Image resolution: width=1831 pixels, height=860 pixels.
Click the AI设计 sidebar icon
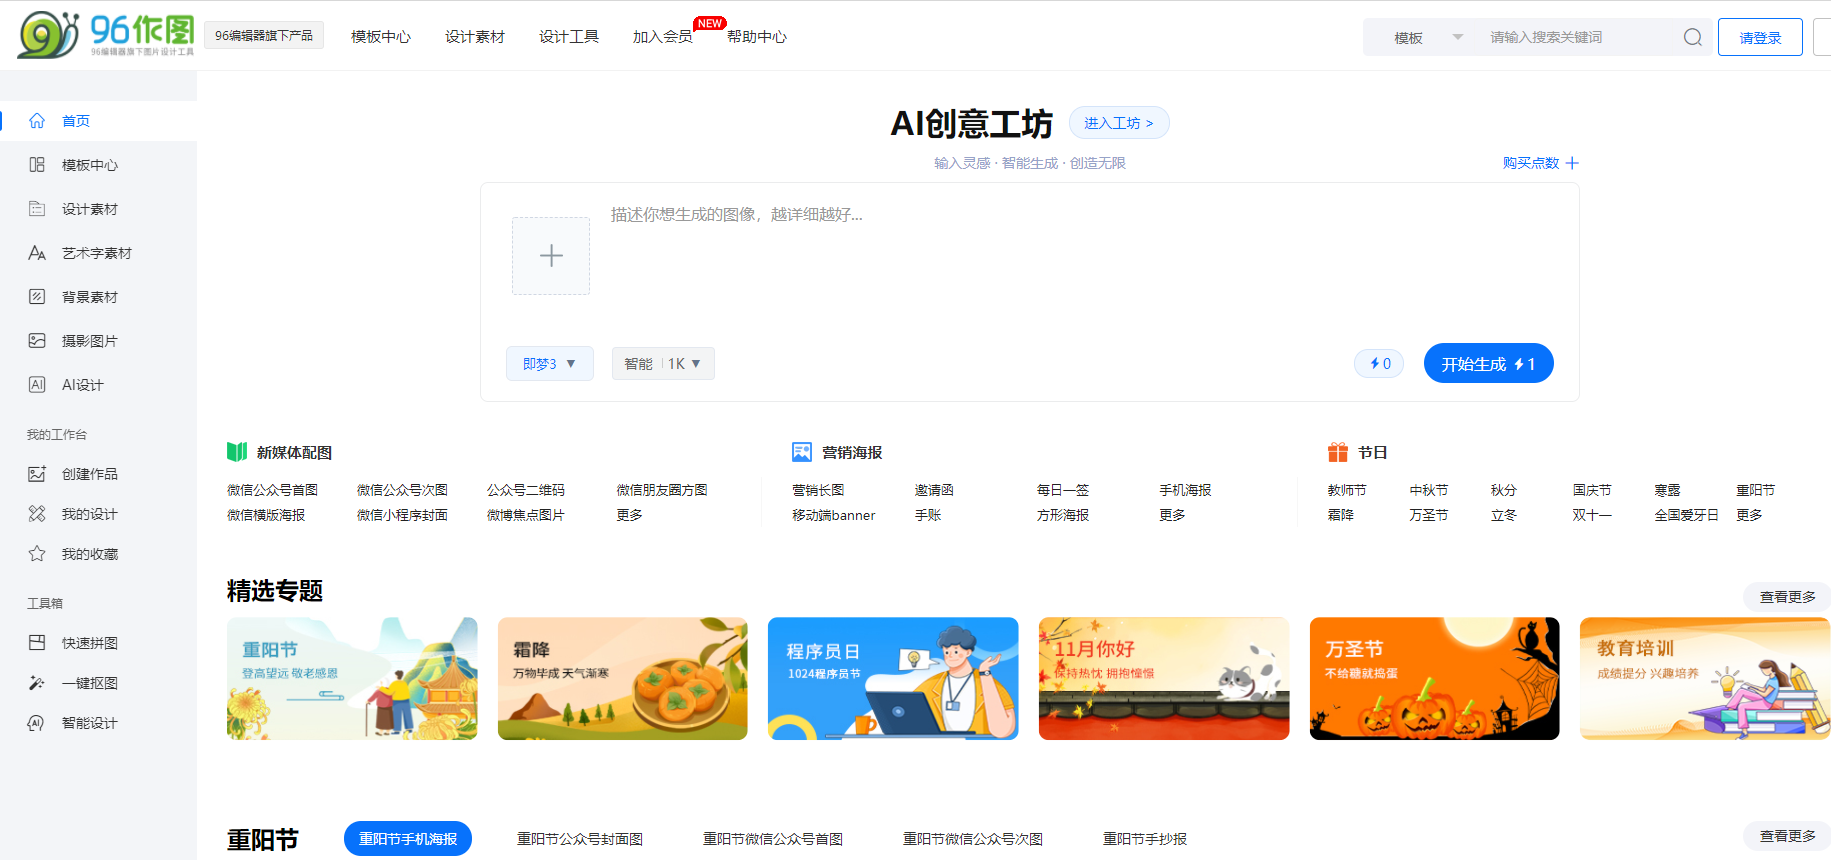click(x=37, y=385)
